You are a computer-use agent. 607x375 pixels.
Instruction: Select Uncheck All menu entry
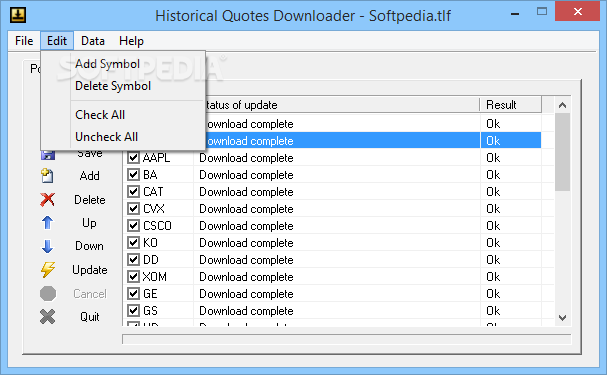coord(123,137)
